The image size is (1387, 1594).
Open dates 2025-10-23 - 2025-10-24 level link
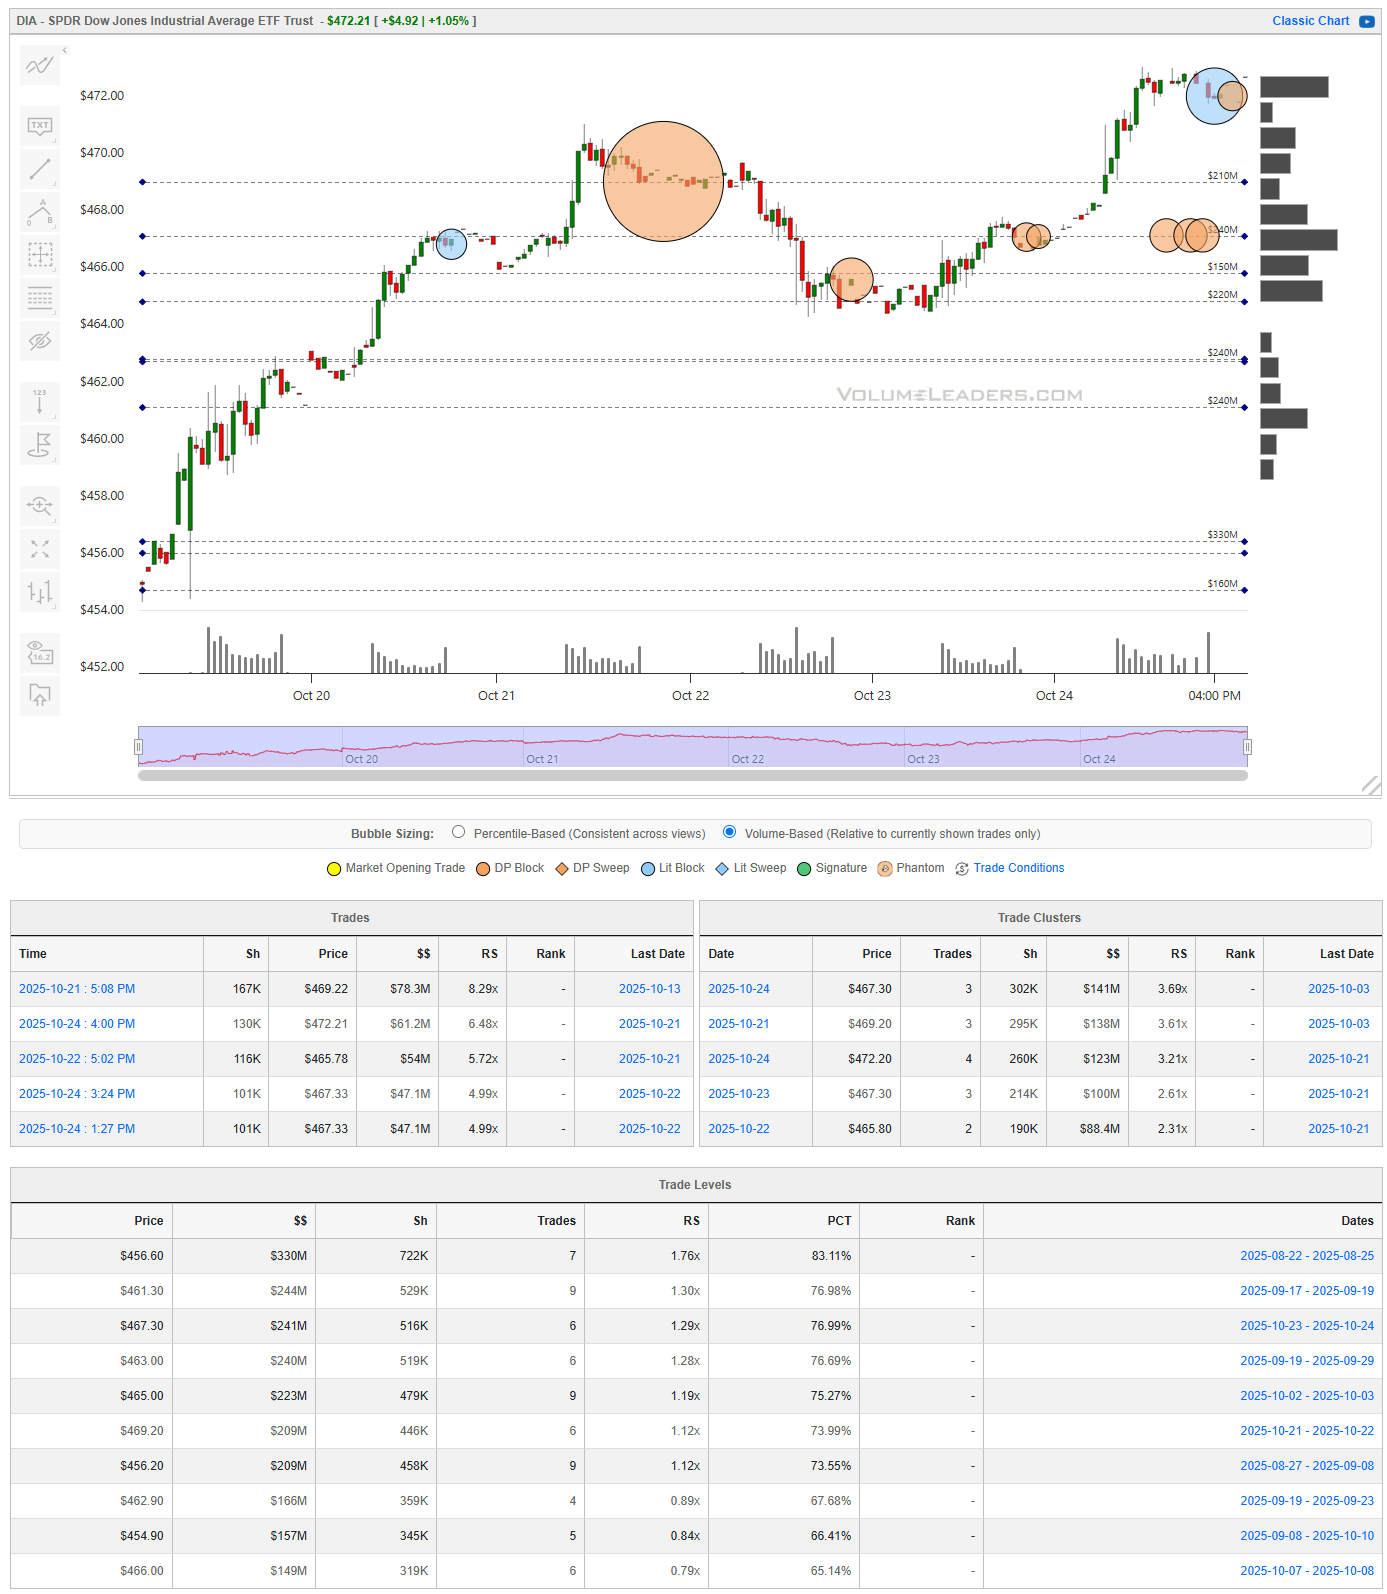(1307, 1326)
